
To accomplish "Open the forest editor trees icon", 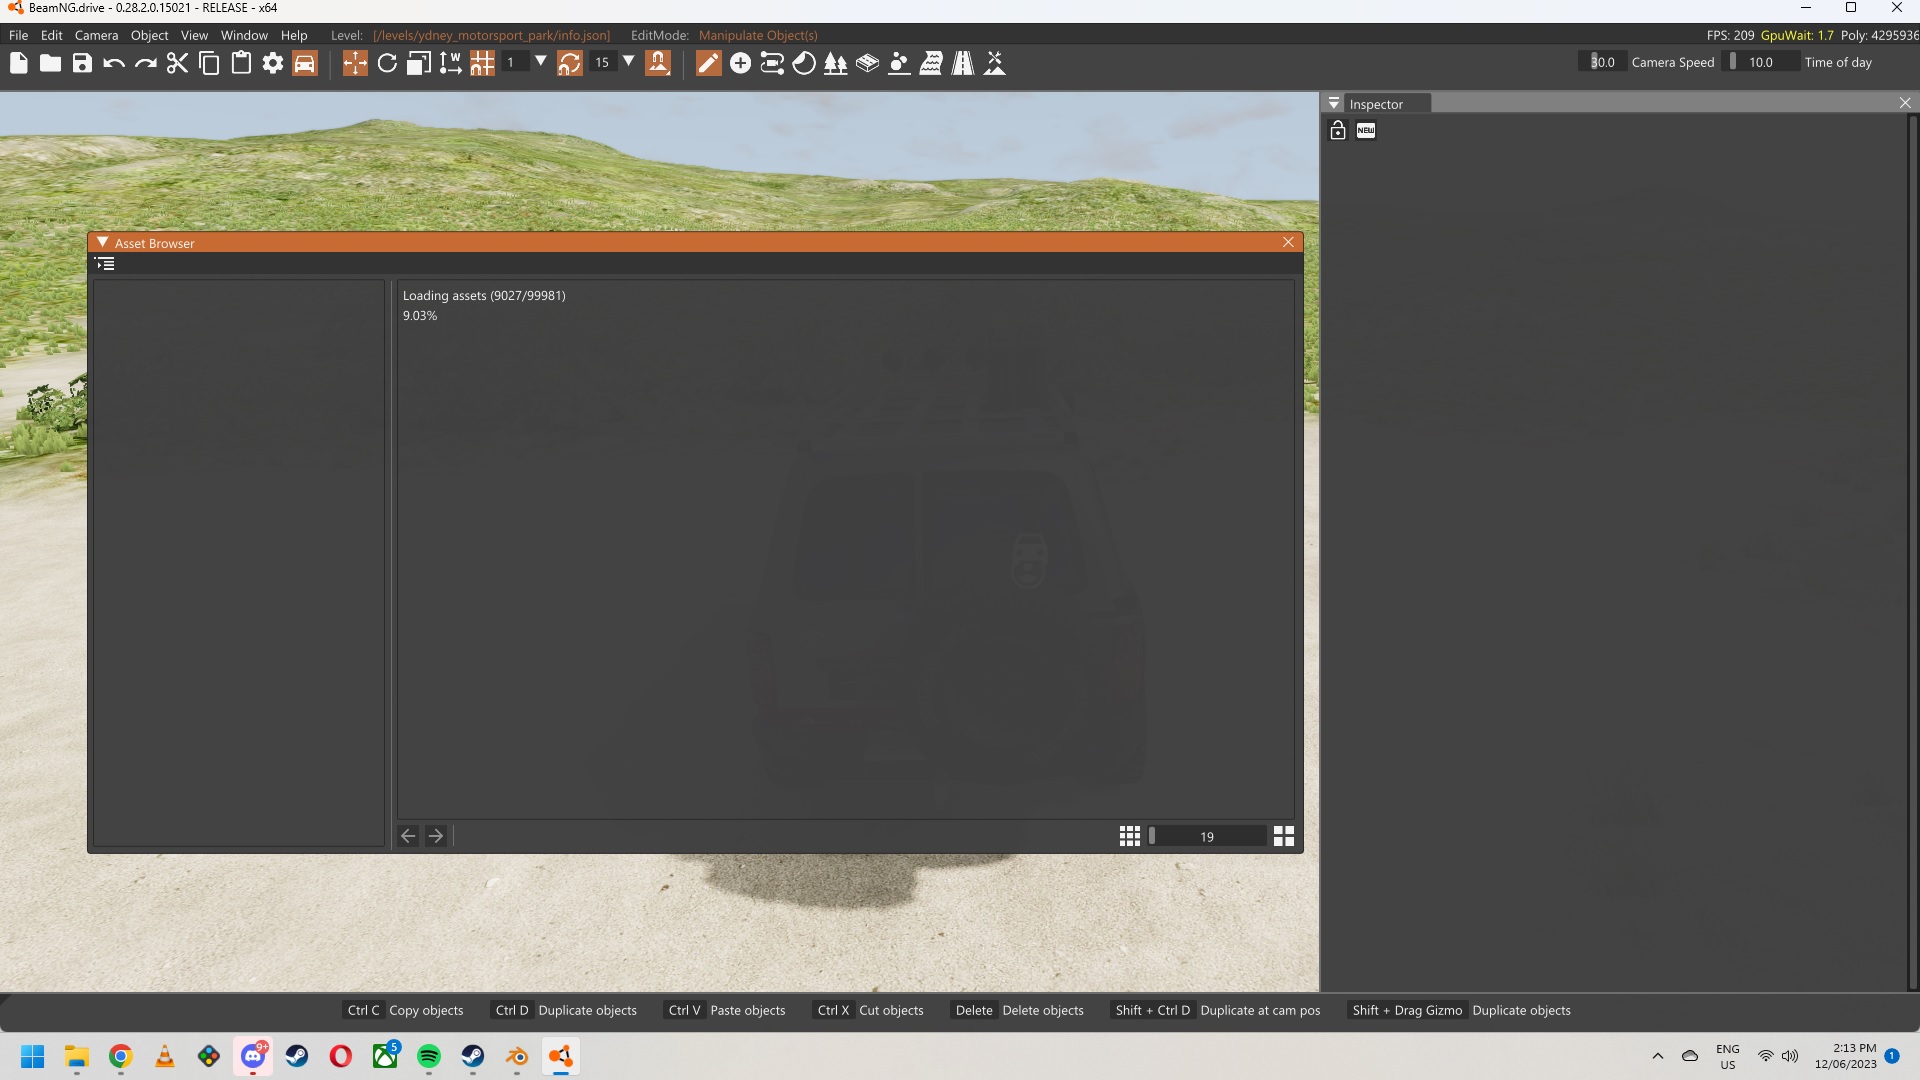I will (x=836, y=63).
